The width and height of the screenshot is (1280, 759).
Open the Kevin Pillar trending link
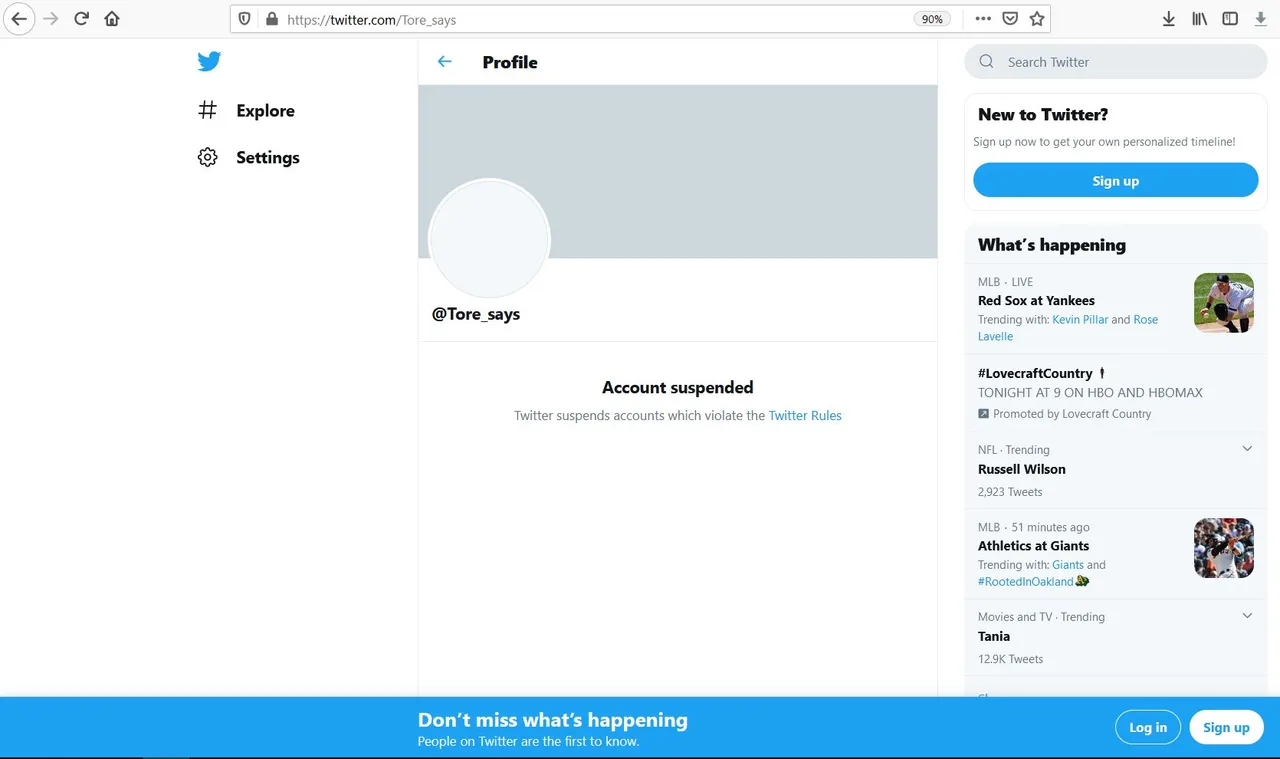click(x=1080, y=320)
